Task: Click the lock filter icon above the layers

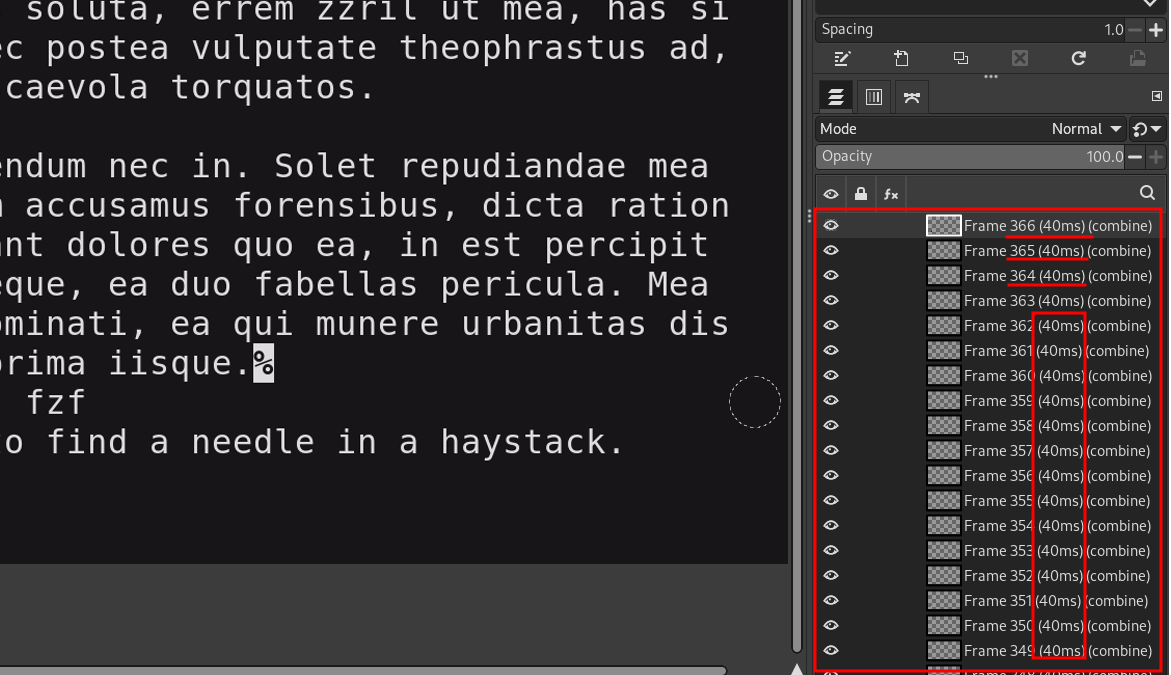Action: click(861, 192)
